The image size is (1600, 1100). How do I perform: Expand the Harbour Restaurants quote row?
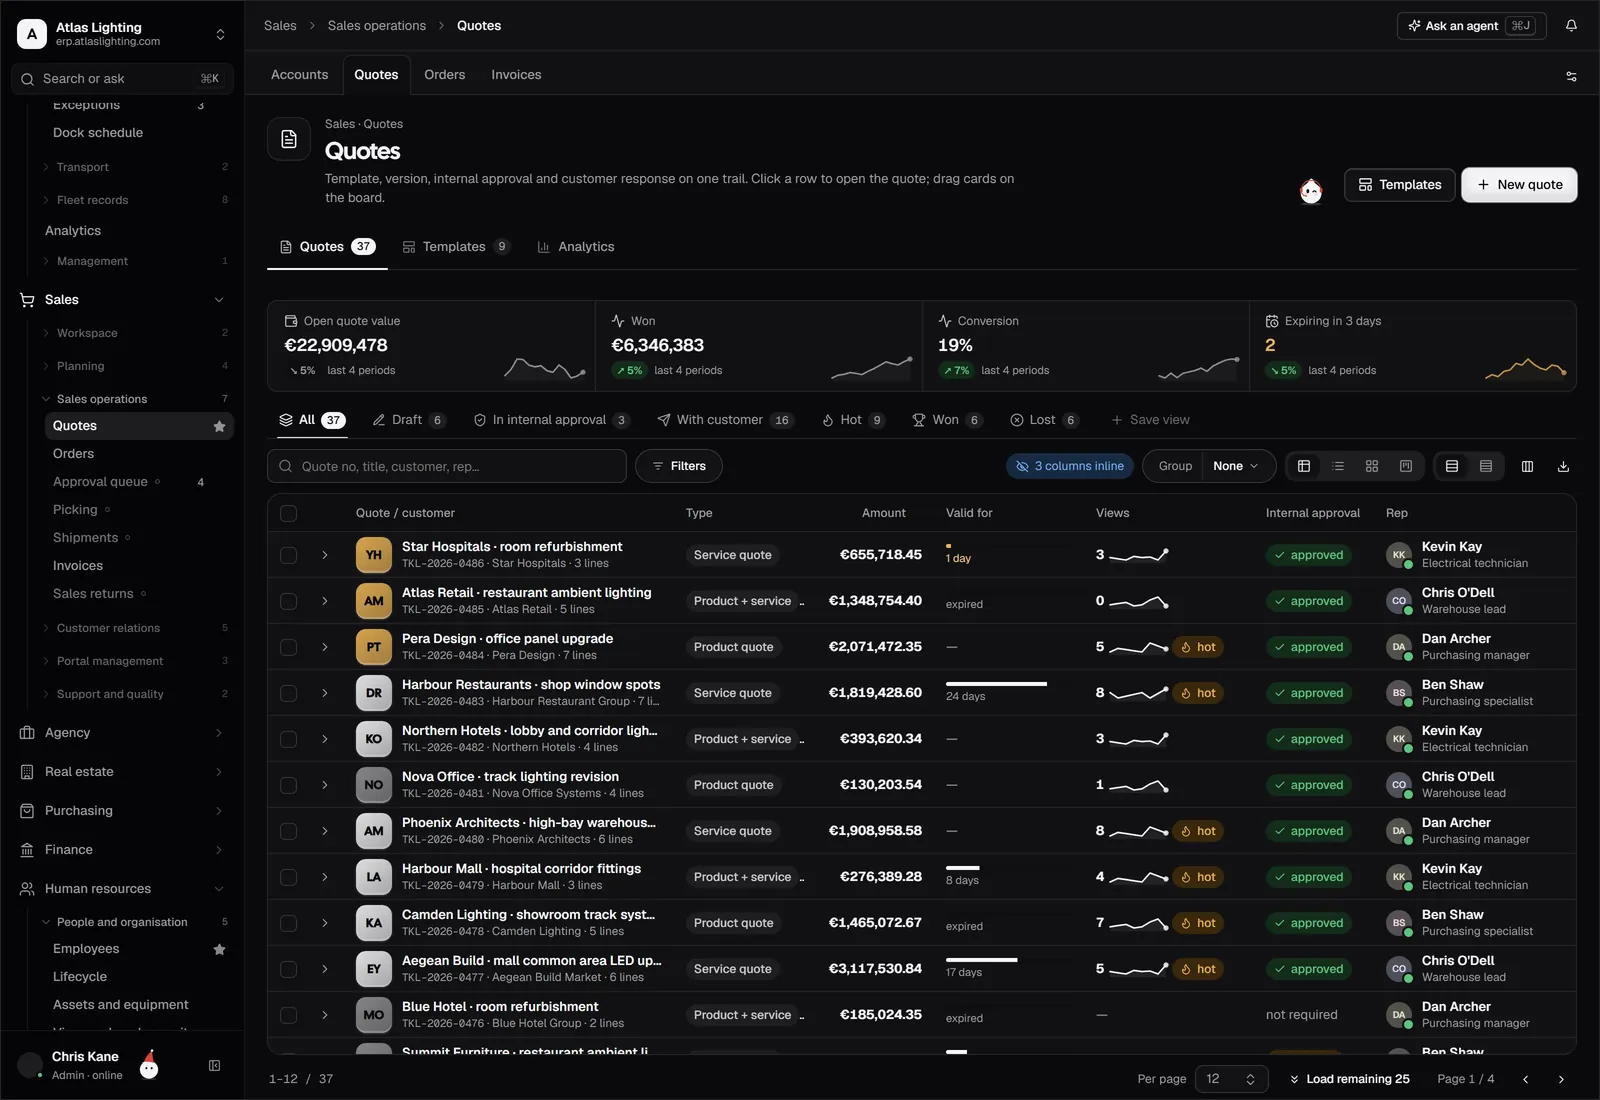click(x=325, y=693)
